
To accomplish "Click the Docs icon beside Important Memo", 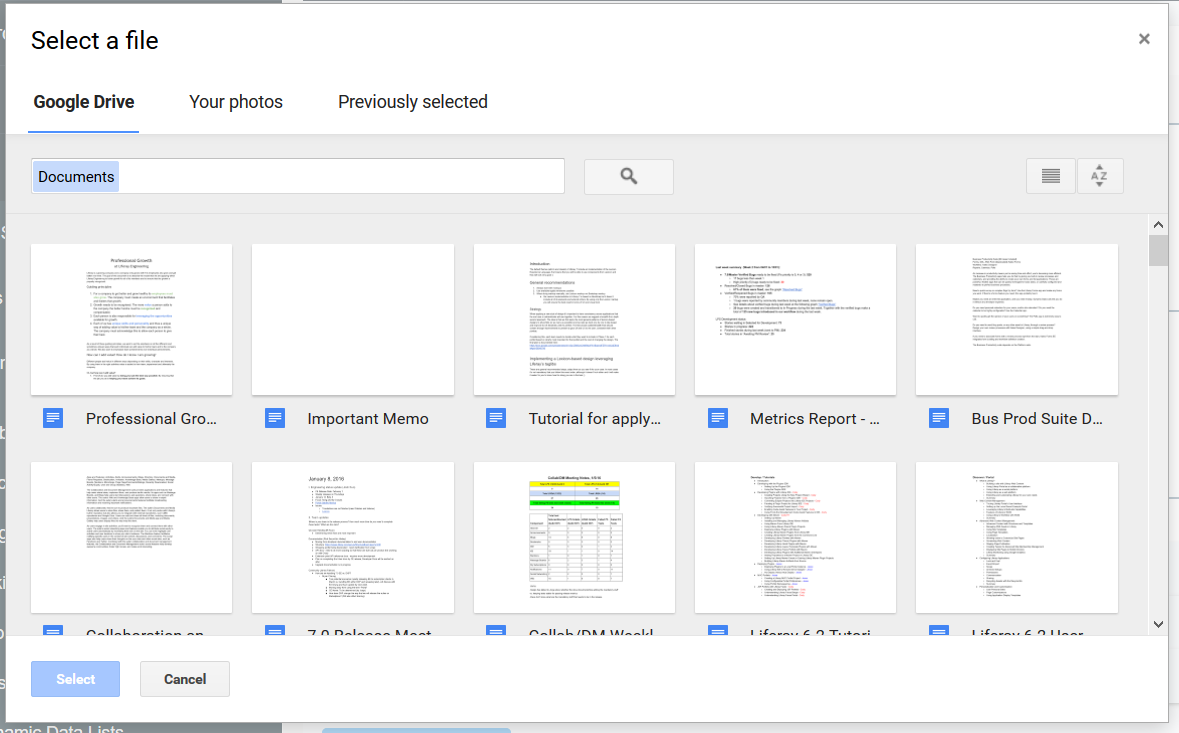I will [x=274, y=418].
